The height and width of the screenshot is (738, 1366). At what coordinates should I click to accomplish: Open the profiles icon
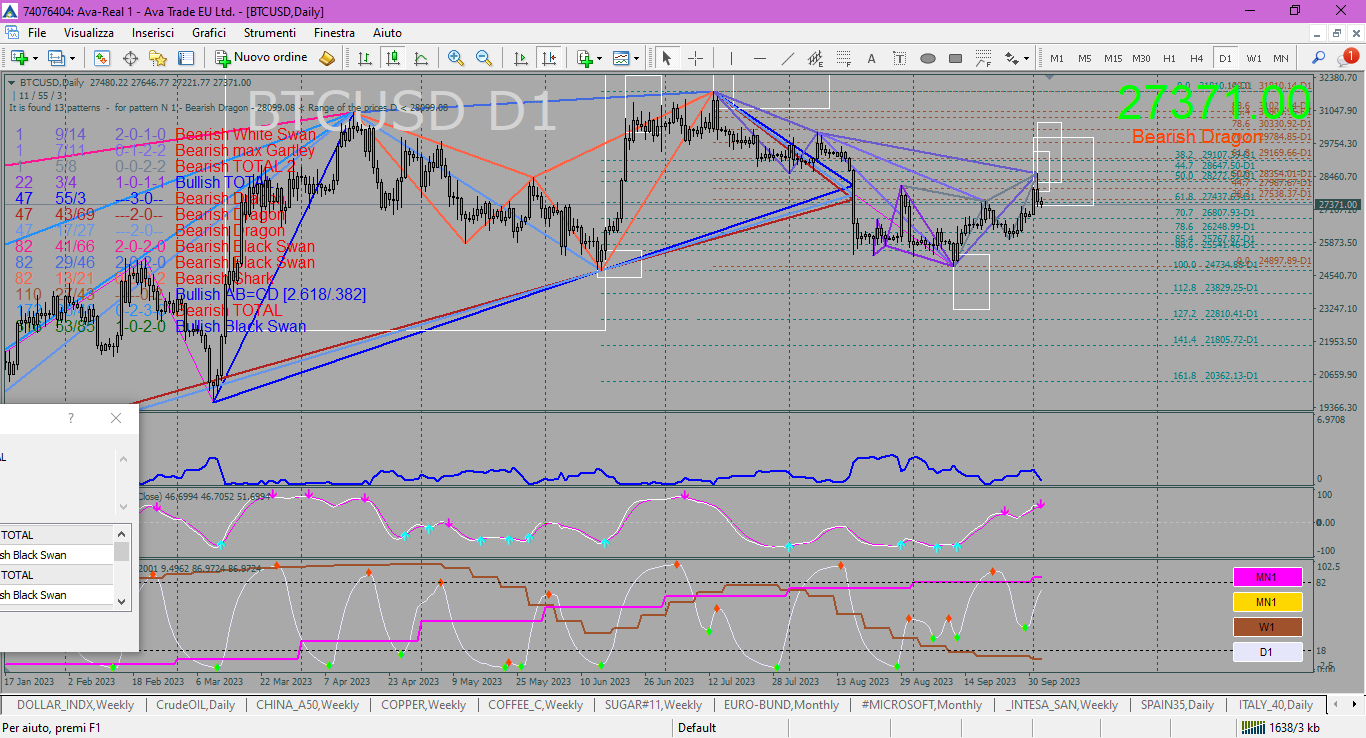point(57,58)
